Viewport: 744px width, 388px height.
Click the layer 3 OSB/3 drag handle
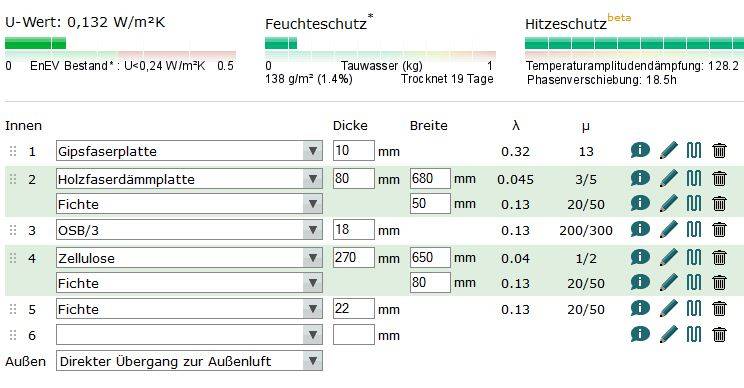click(x=13, y=230)
